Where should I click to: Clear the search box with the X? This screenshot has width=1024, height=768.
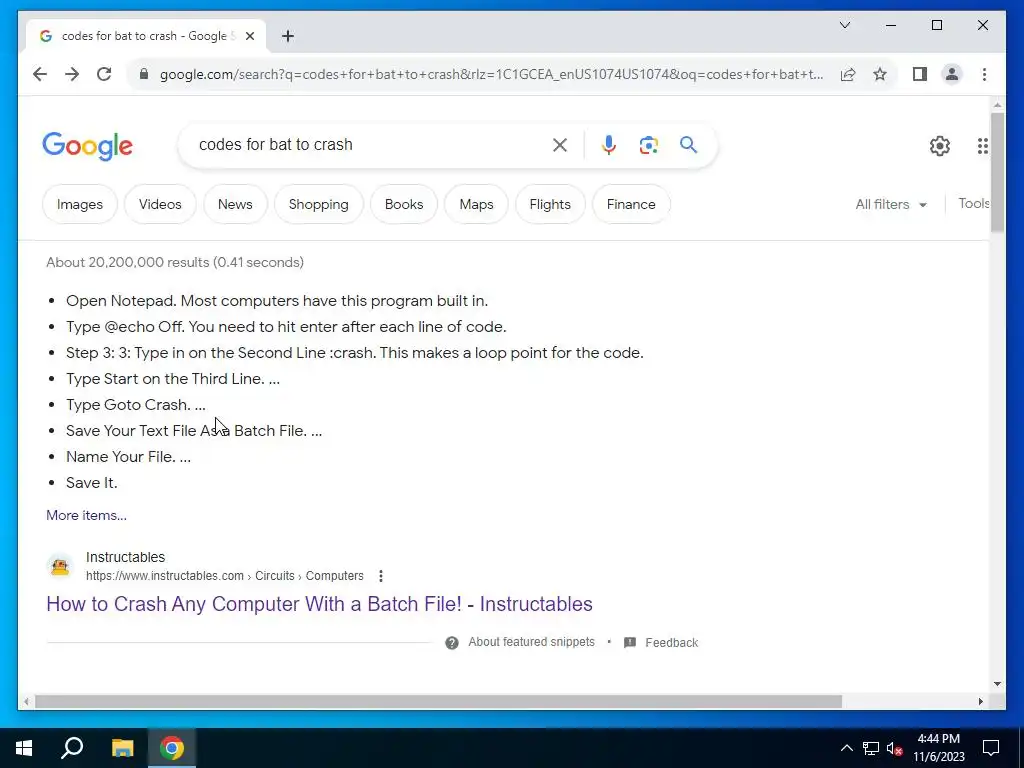560,145
